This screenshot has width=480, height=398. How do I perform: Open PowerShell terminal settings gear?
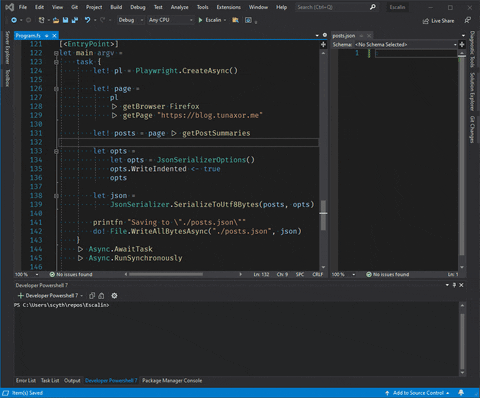pos(114,296)
